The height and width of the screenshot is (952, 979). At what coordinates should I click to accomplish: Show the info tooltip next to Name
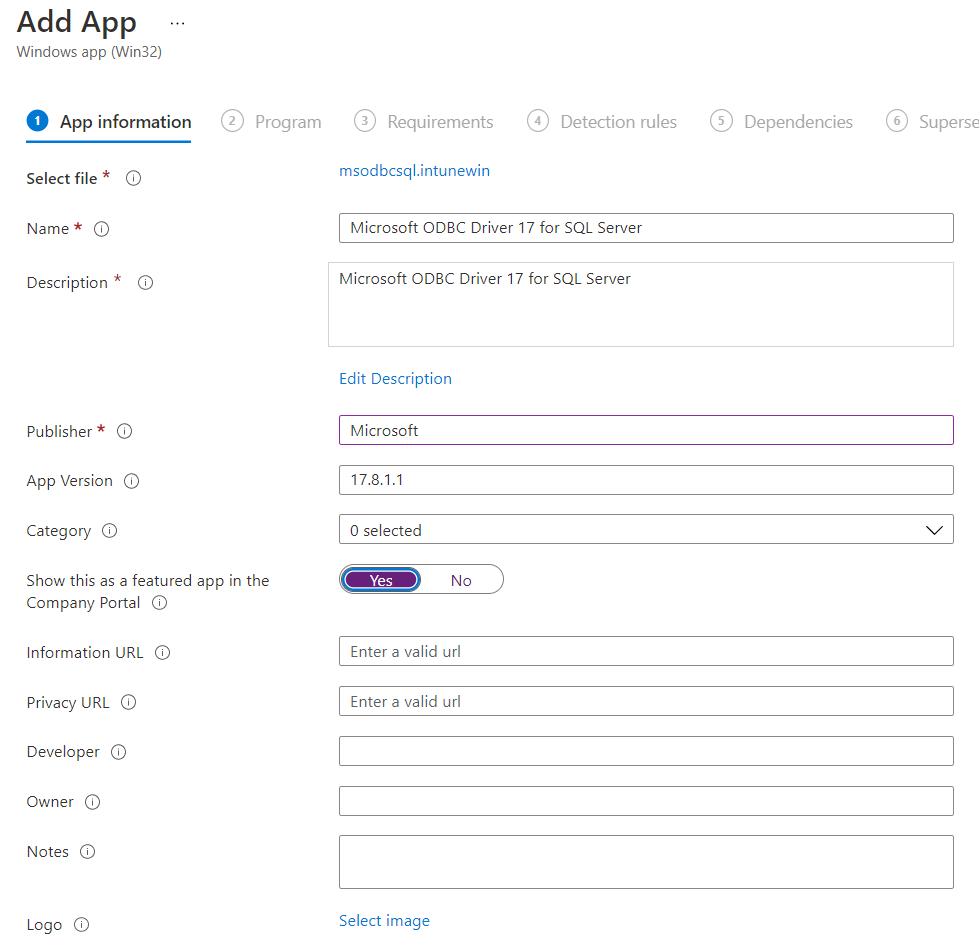click(x=101, y=229)
